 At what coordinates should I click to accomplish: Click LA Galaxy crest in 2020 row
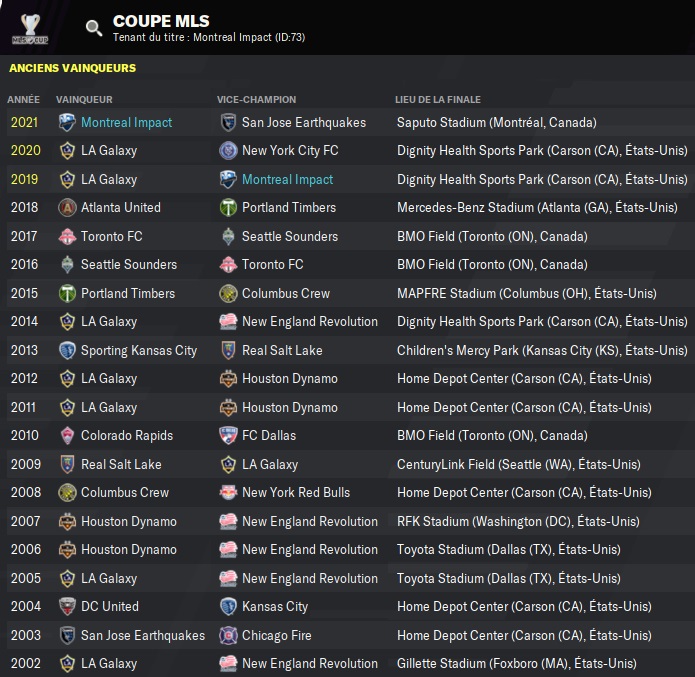click(67, 151)
